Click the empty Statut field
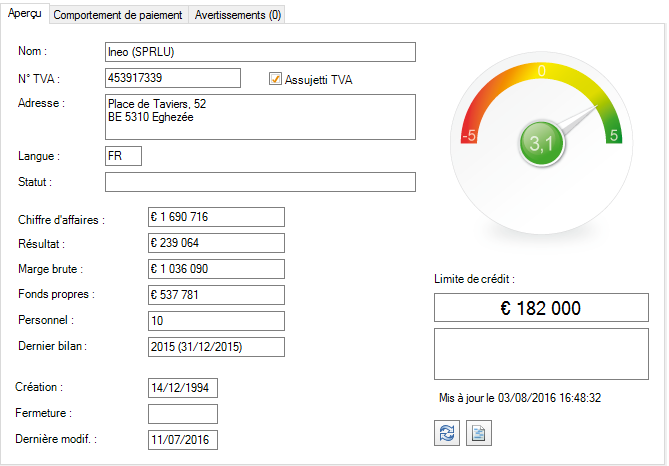 (x=259, y=182)
